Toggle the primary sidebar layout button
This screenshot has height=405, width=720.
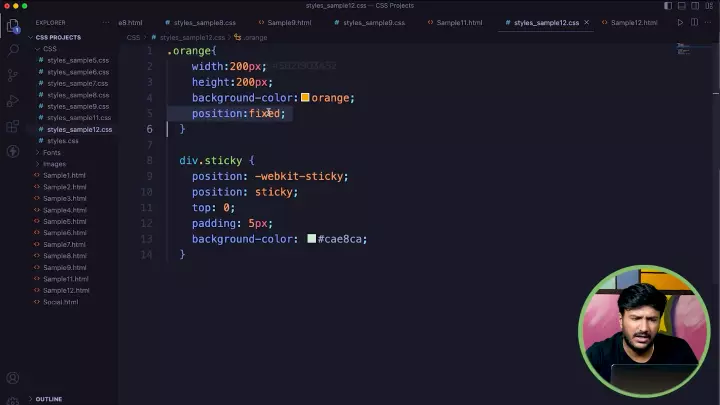[670, 6]
